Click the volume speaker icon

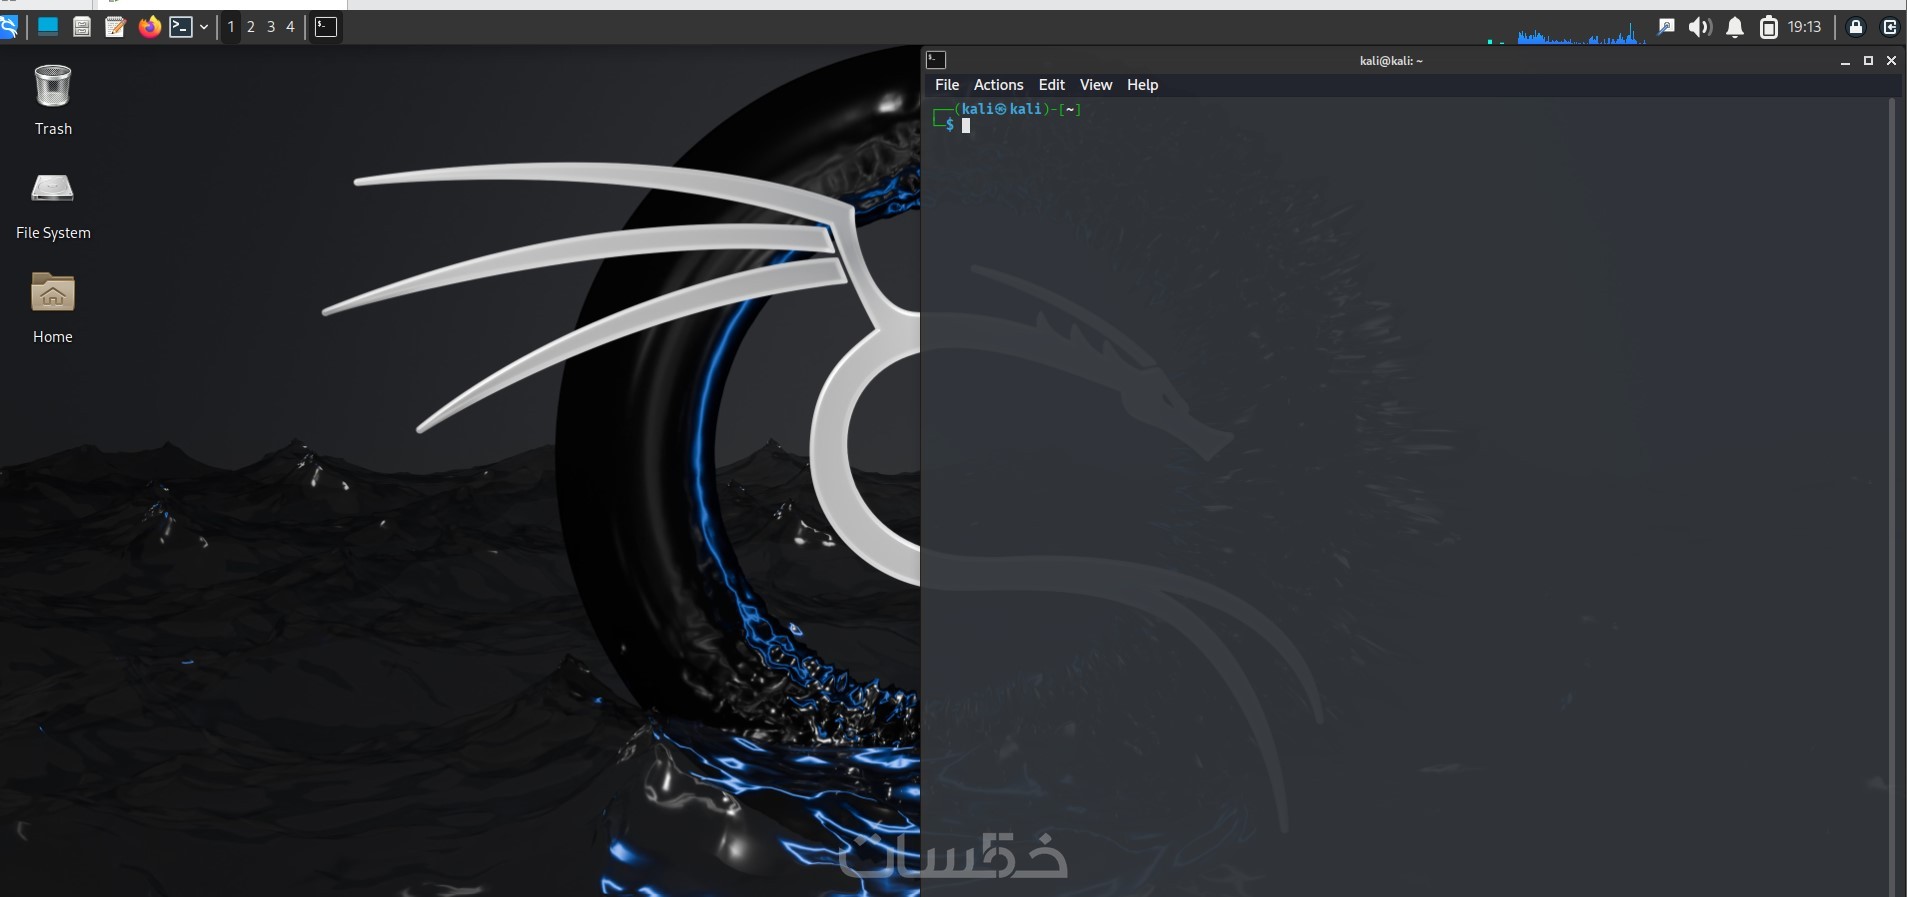pyautogui.click(x=1700, y=27)
